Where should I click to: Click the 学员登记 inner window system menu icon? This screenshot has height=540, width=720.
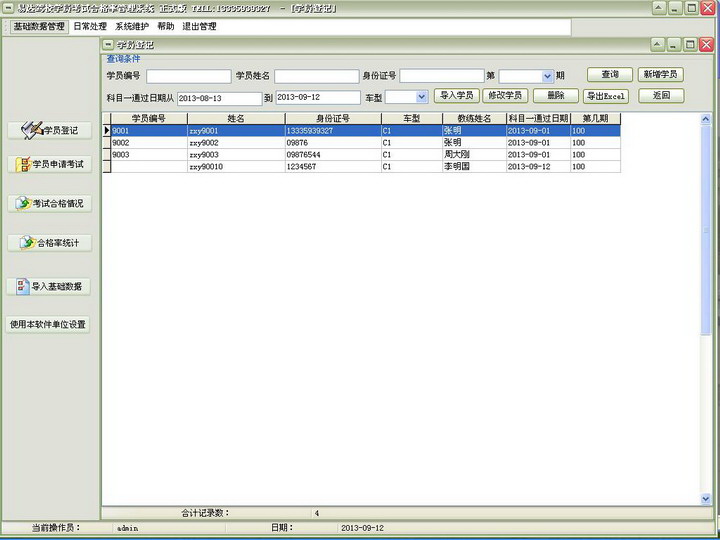point(107,45)
